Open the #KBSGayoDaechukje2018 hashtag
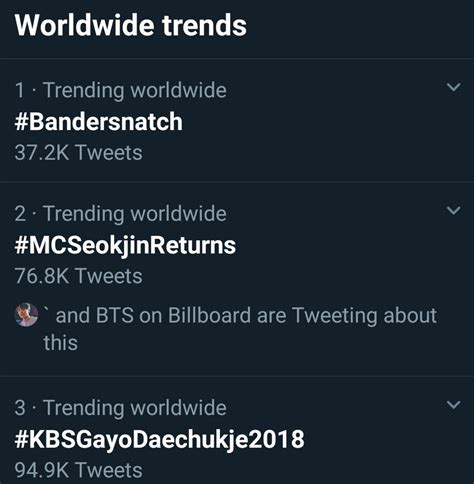This screenshot has width=474, height=484. tap(159, 439)
